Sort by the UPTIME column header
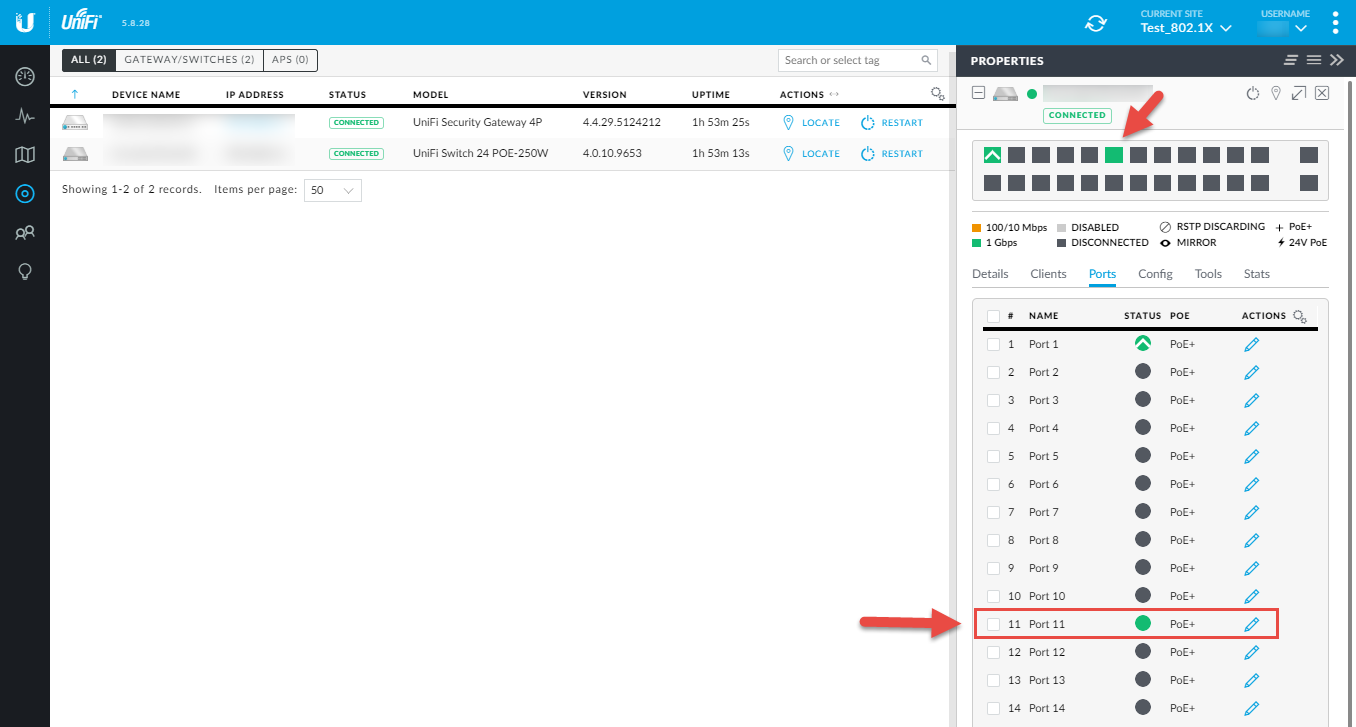The image size is (1356, 727). click(711, 95)
